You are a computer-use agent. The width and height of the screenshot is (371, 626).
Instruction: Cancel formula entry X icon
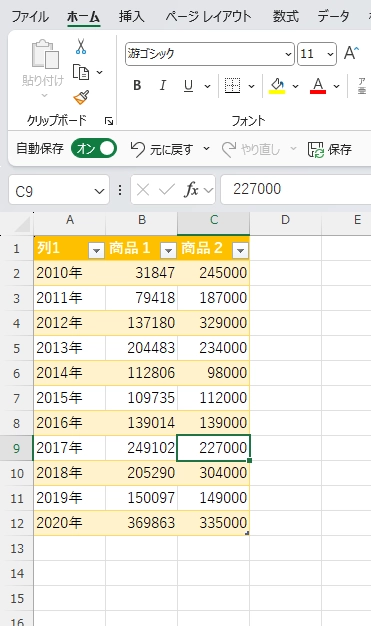(x=143, y=190)
